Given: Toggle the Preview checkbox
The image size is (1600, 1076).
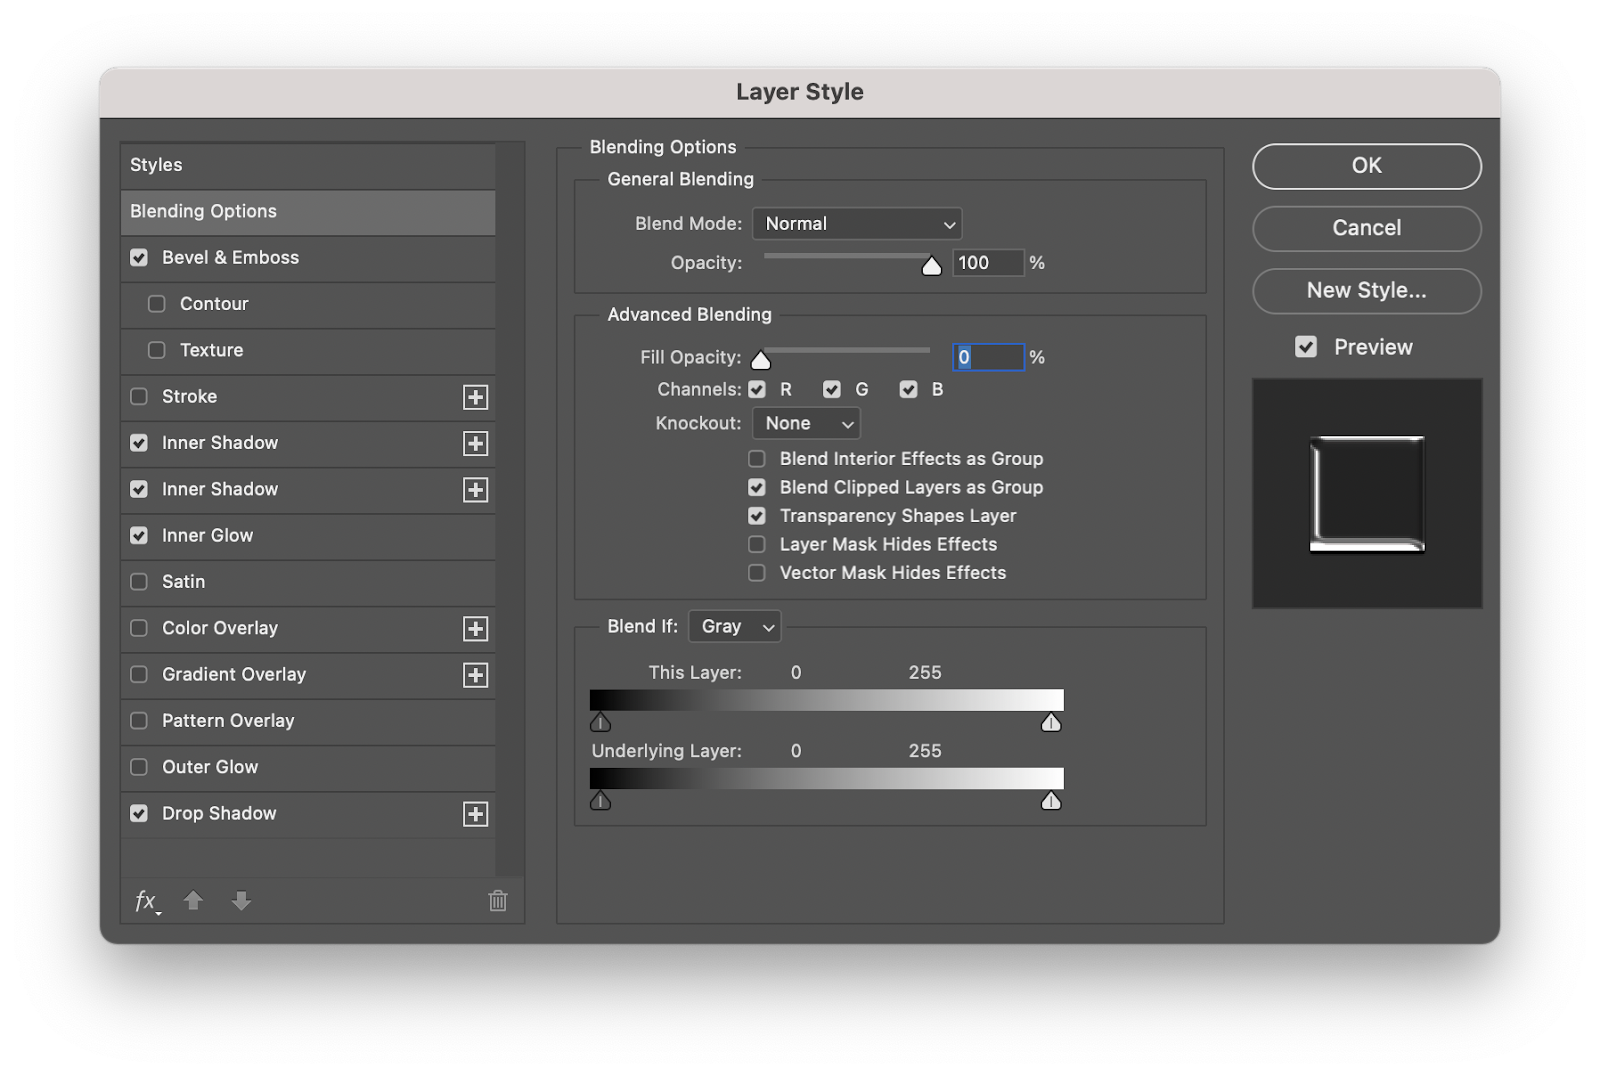Looking at the screenshot, I should (1306, 347).
